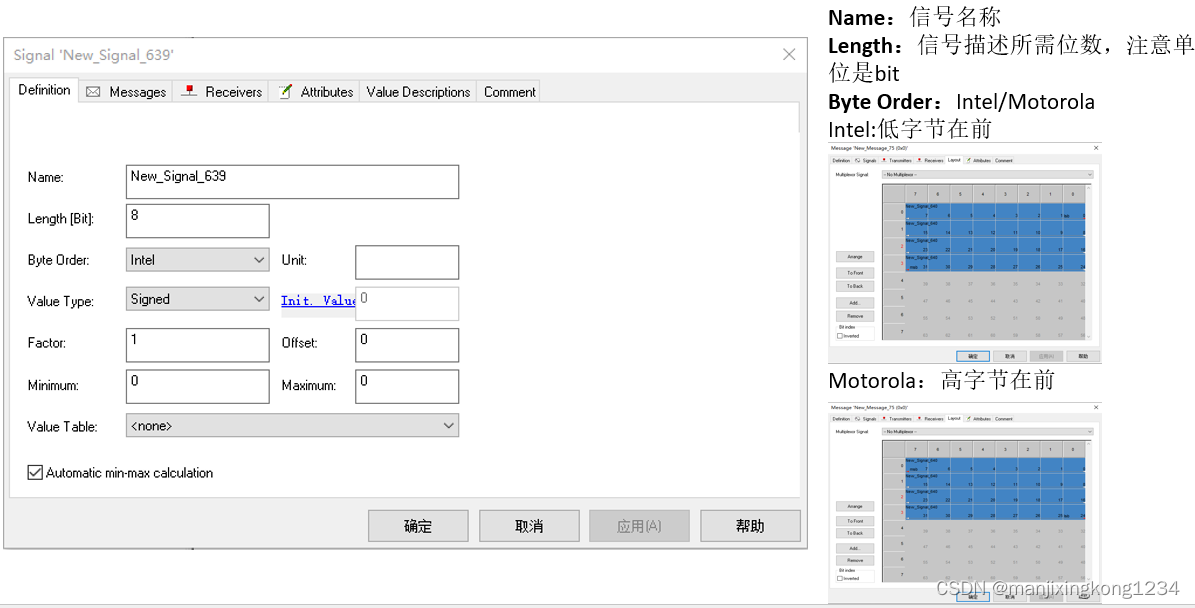Select the Receivers pin icon in Motorola screenshot
This screenshot has height=608, width=1195.
click(x=919, y=420)
